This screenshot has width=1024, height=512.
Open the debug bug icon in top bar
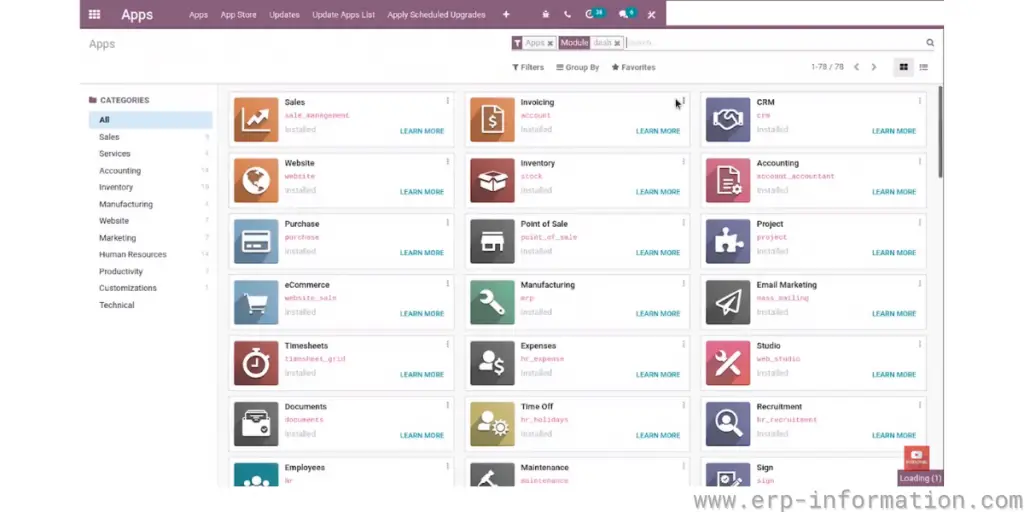point(546,14)
